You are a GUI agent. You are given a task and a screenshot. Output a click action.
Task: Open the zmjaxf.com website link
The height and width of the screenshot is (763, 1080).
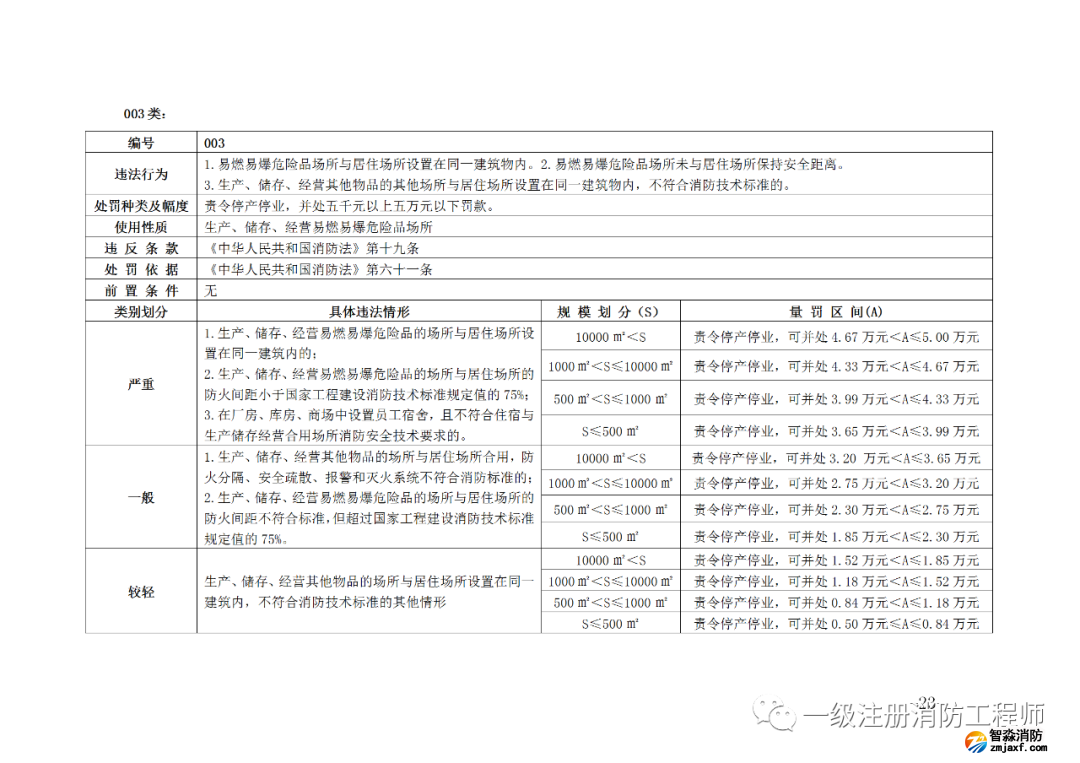click(1016, 749)
